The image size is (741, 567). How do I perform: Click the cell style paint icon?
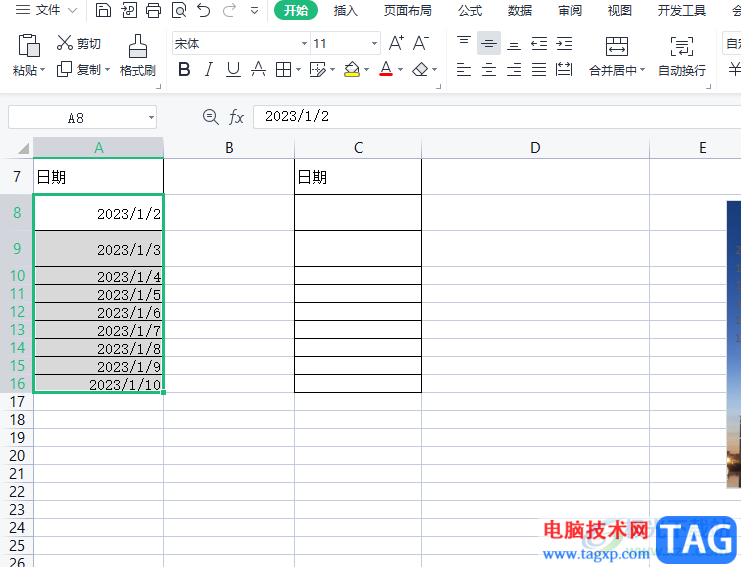[x=318, y=70]
